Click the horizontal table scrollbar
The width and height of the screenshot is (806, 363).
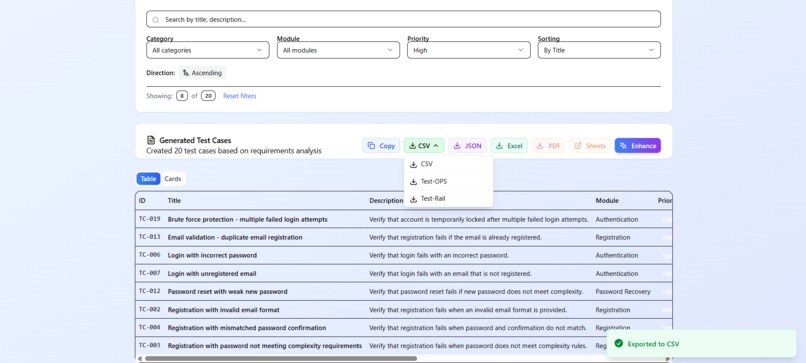coord(281,358)
